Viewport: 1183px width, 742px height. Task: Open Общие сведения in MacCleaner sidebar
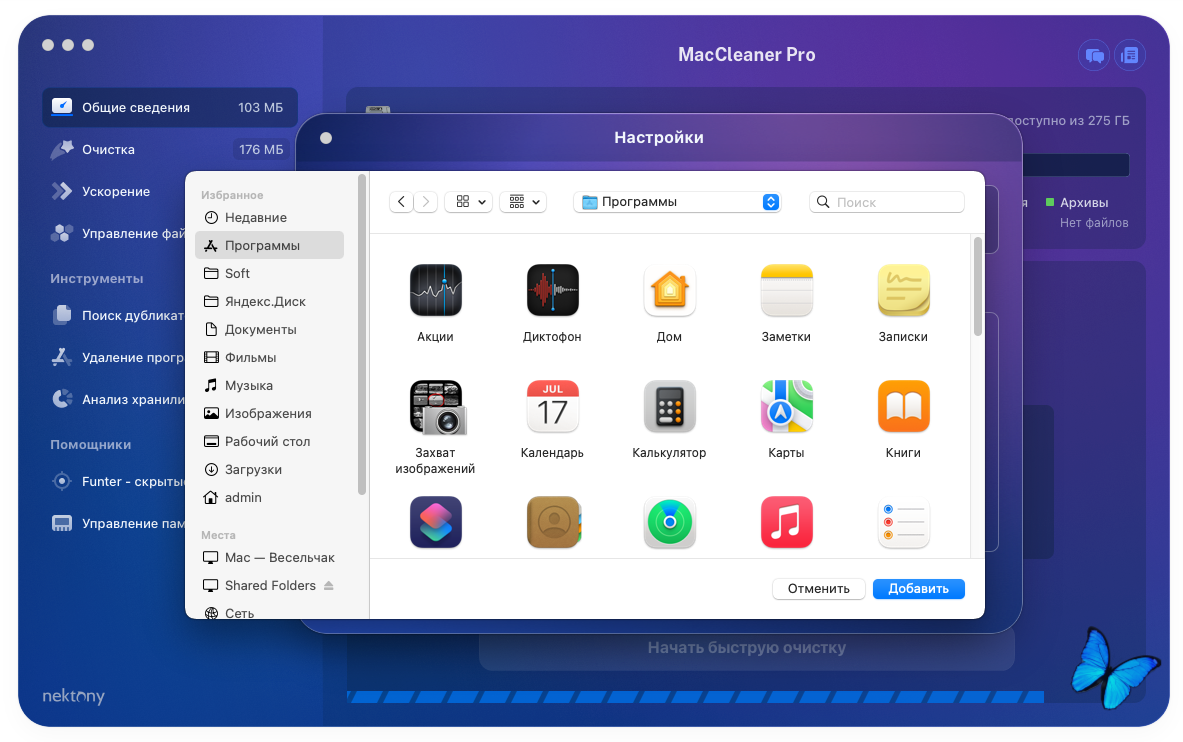pos(170,107)
